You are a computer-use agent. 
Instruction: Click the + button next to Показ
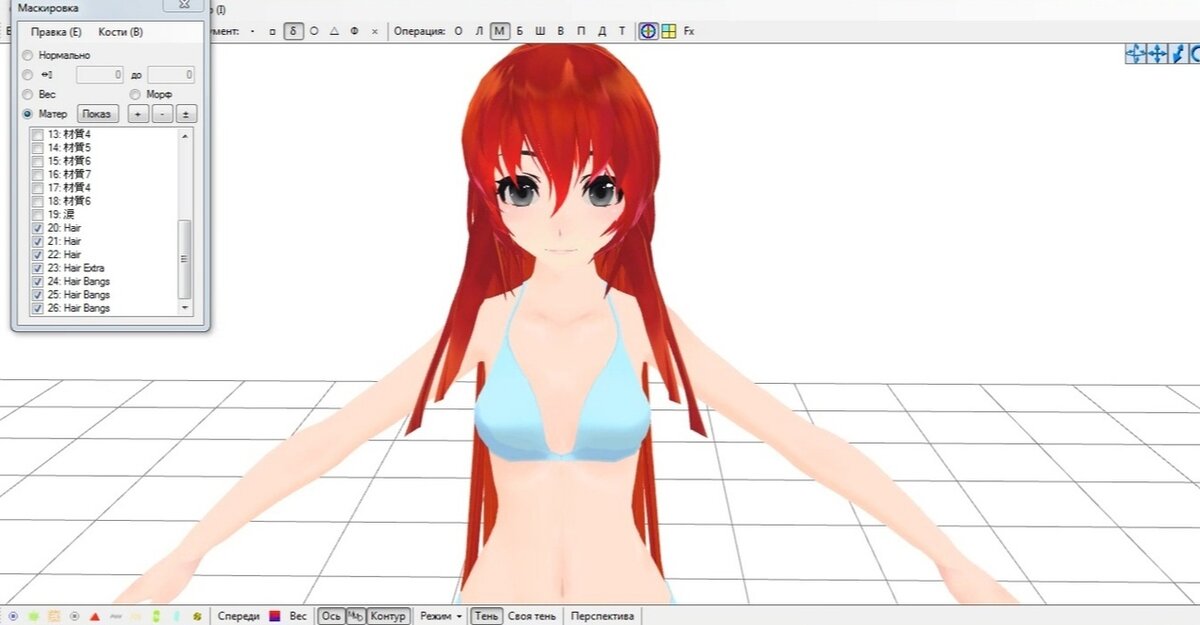(138, 114)
